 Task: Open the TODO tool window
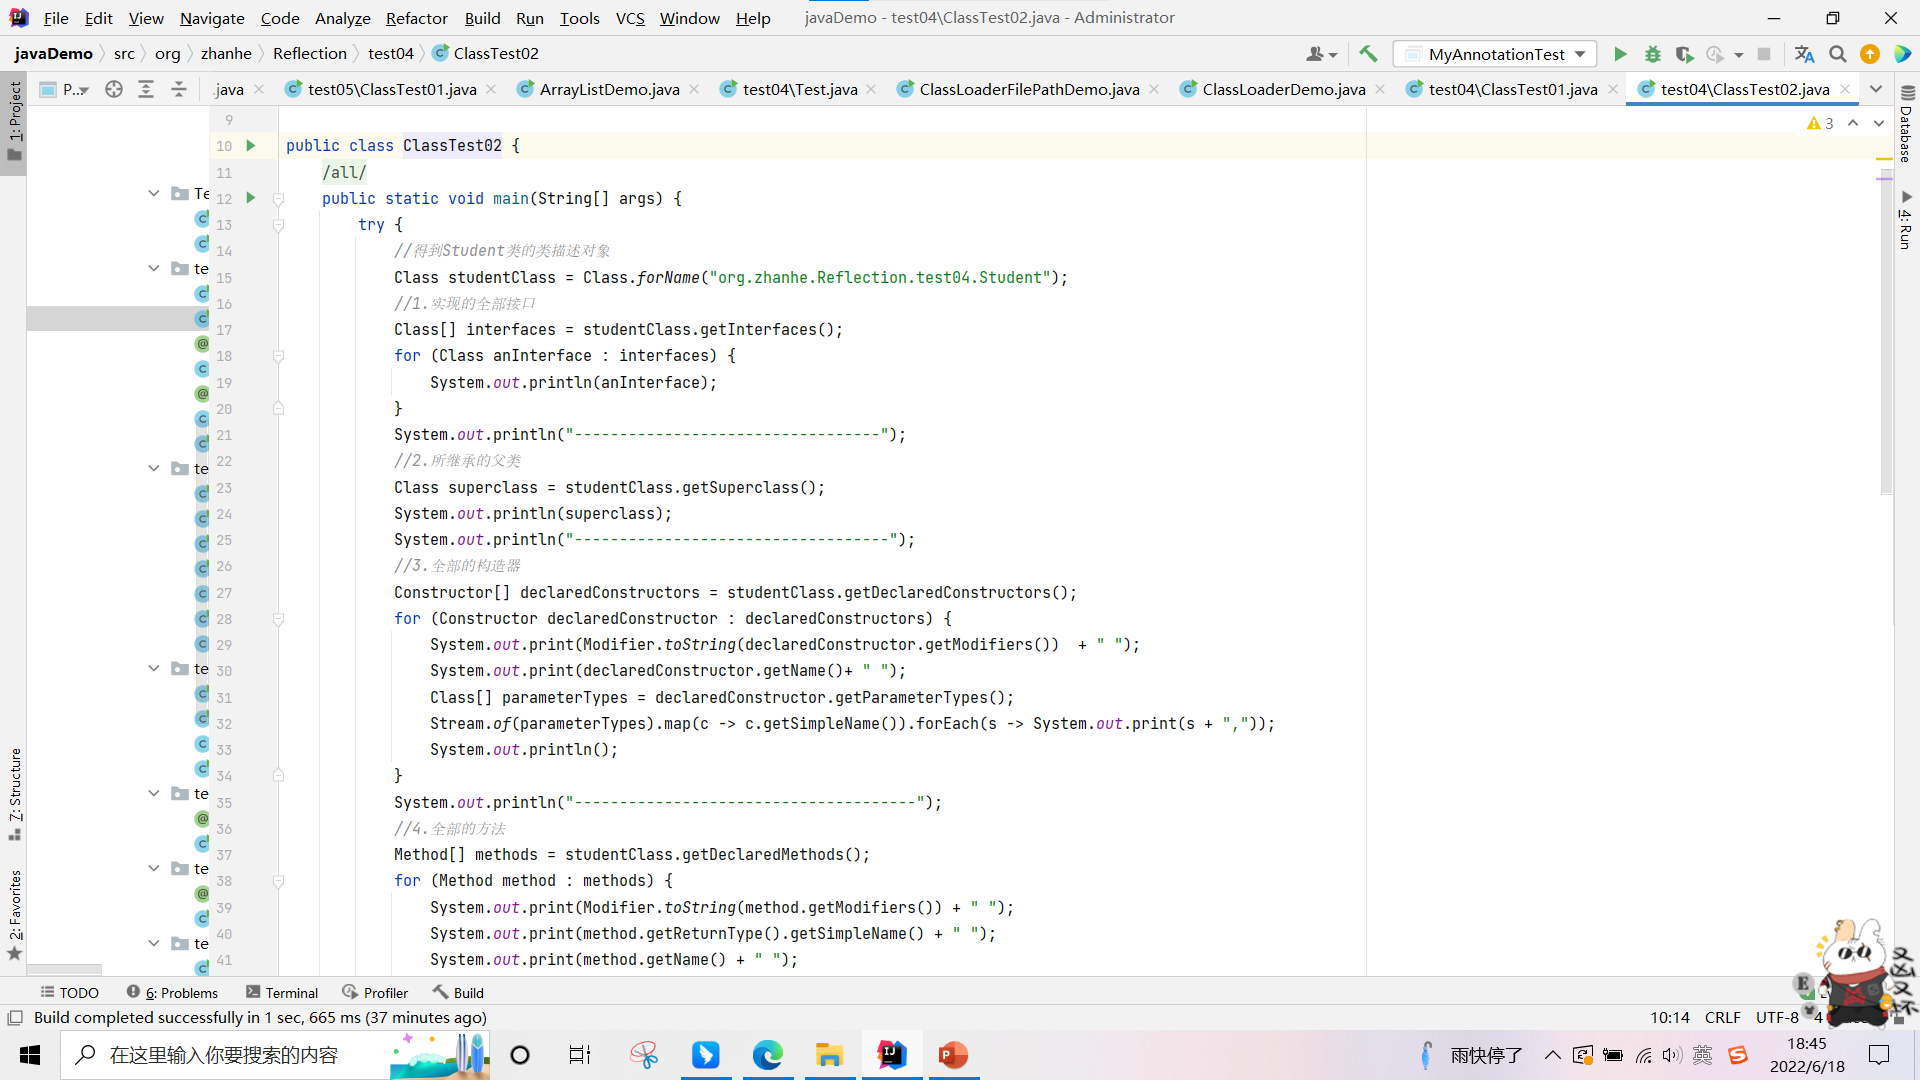pos(70,992)
